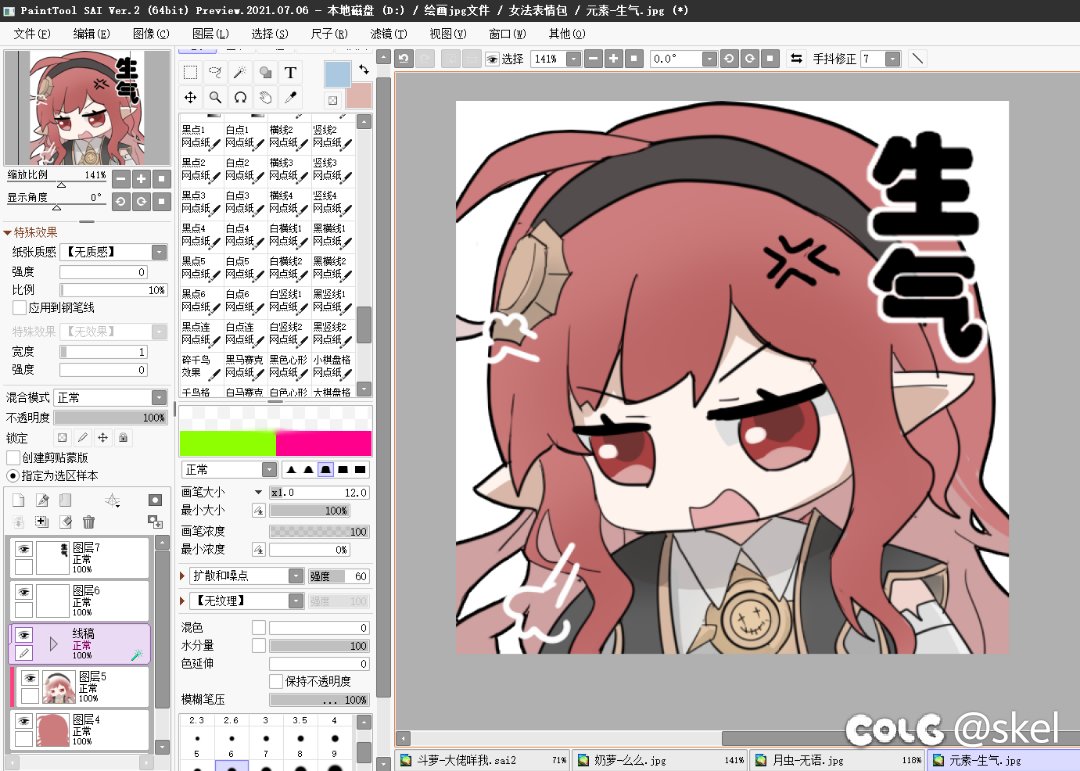Select the rectangular selection tool
1080x771 pixels.
(191, 72)
